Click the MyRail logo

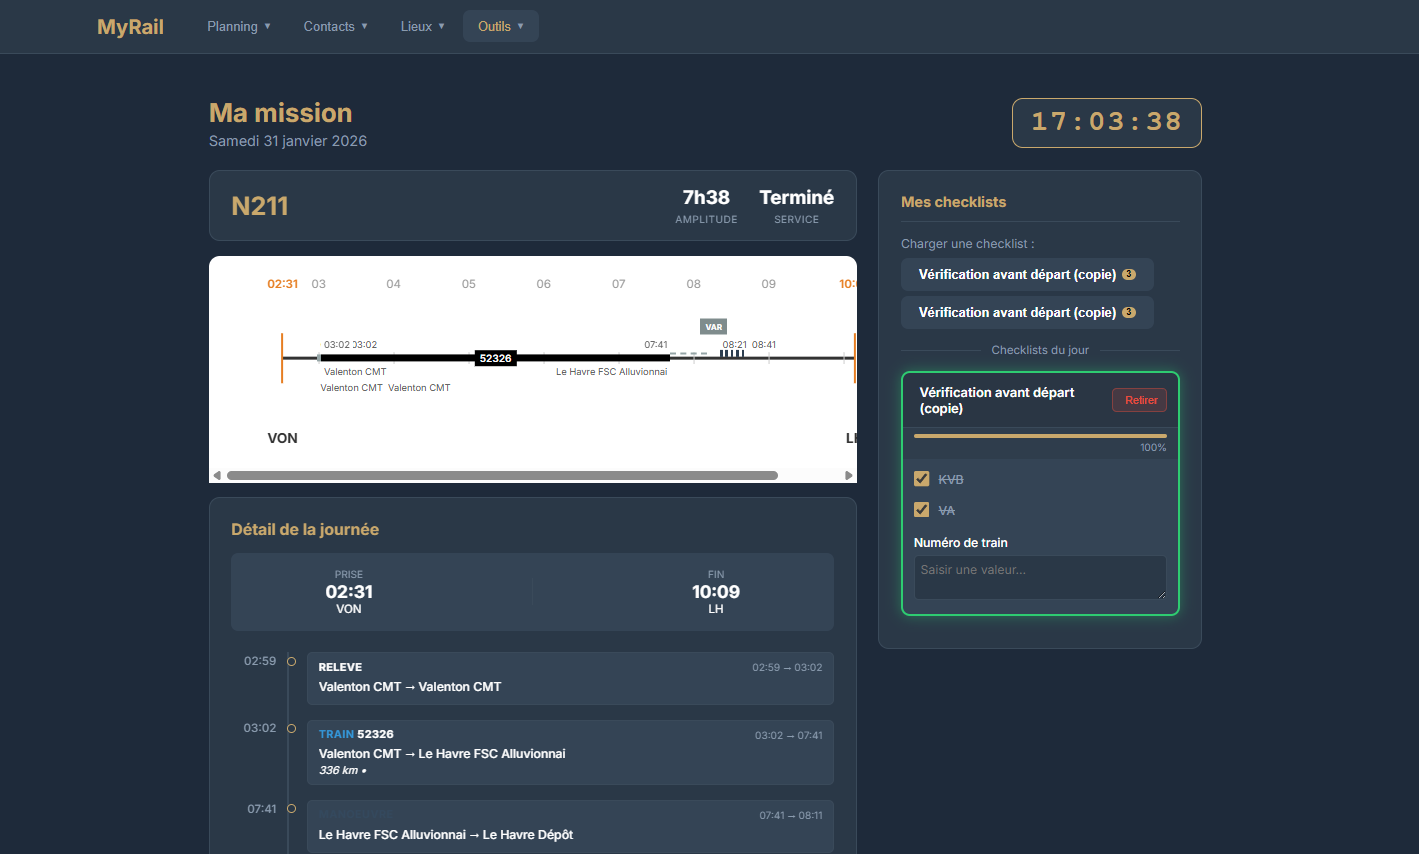tap(130, 27)
